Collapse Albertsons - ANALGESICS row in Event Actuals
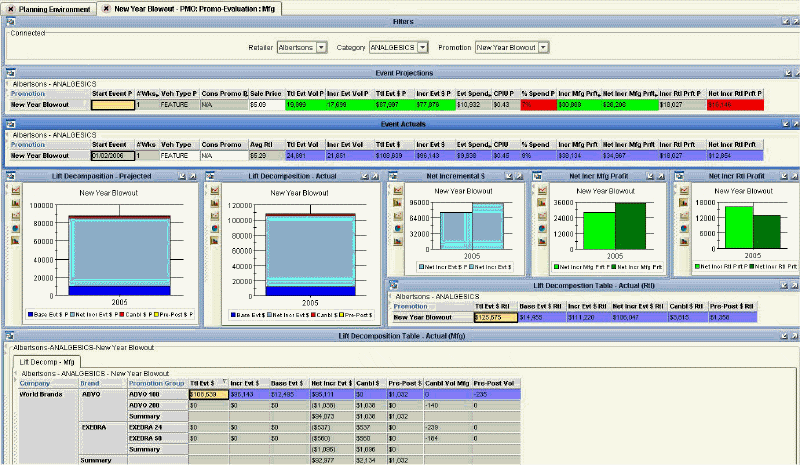Viewport: 800px width, 465px height. point(8,135)
